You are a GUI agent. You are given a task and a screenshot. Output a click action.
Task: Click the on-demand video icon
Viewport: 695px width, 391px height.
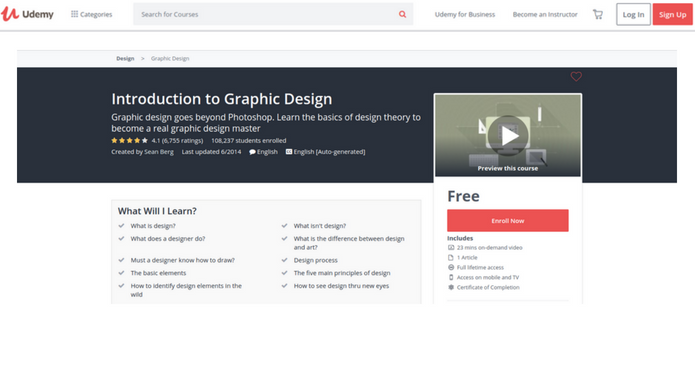[451, 247]
